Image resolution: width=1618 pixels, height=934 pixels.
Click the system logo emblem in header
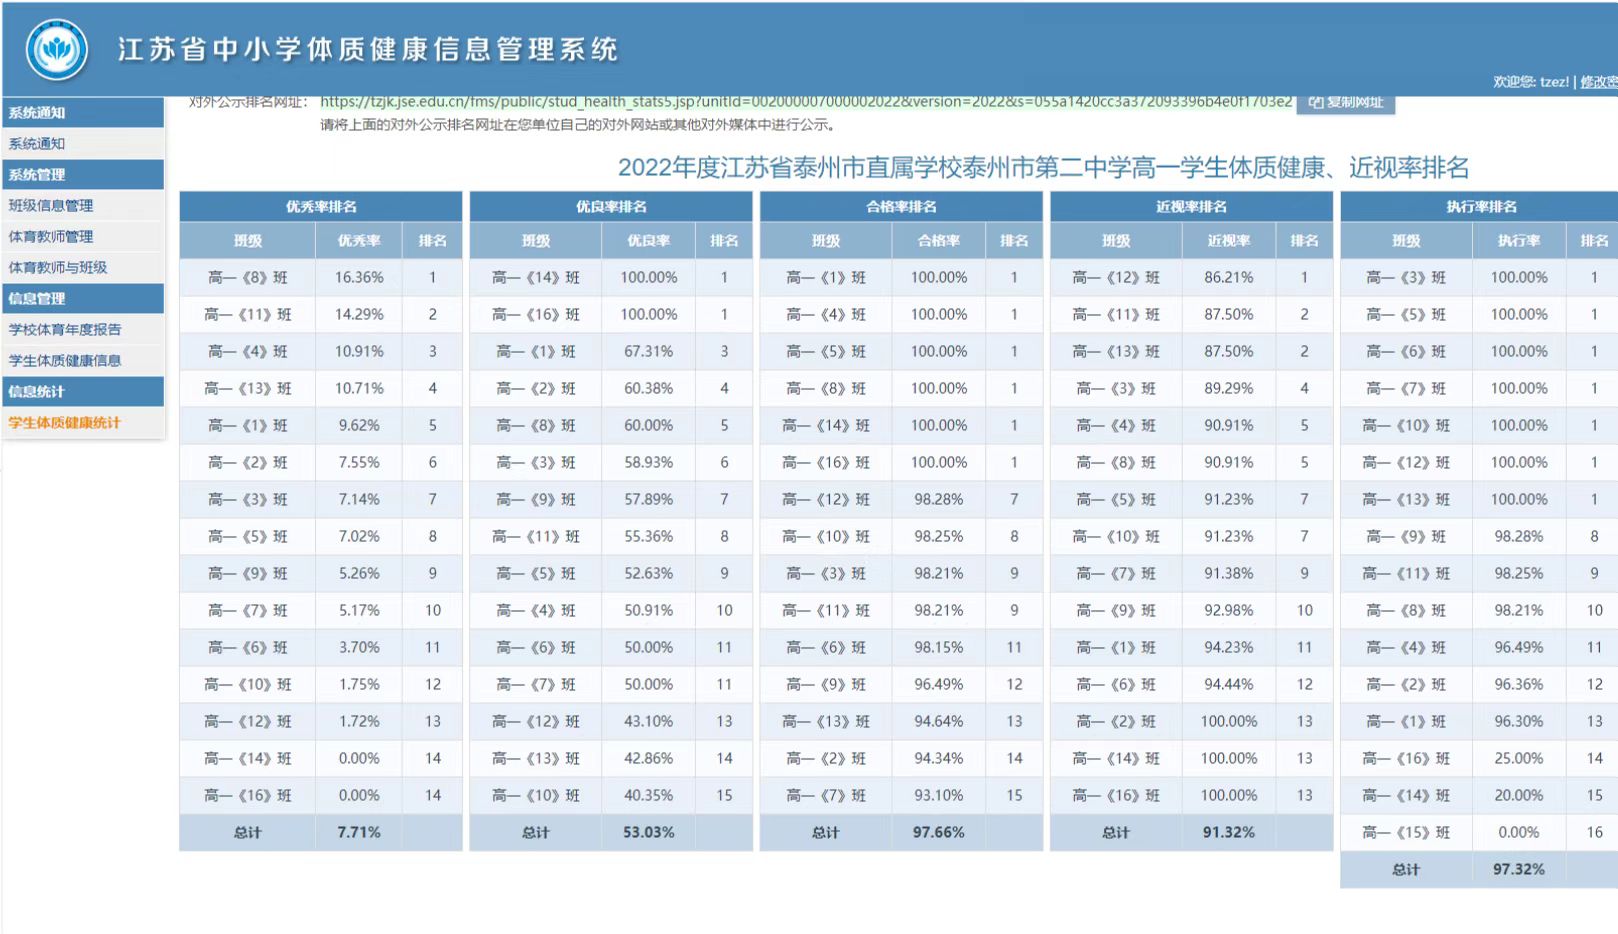coord(57,49)
